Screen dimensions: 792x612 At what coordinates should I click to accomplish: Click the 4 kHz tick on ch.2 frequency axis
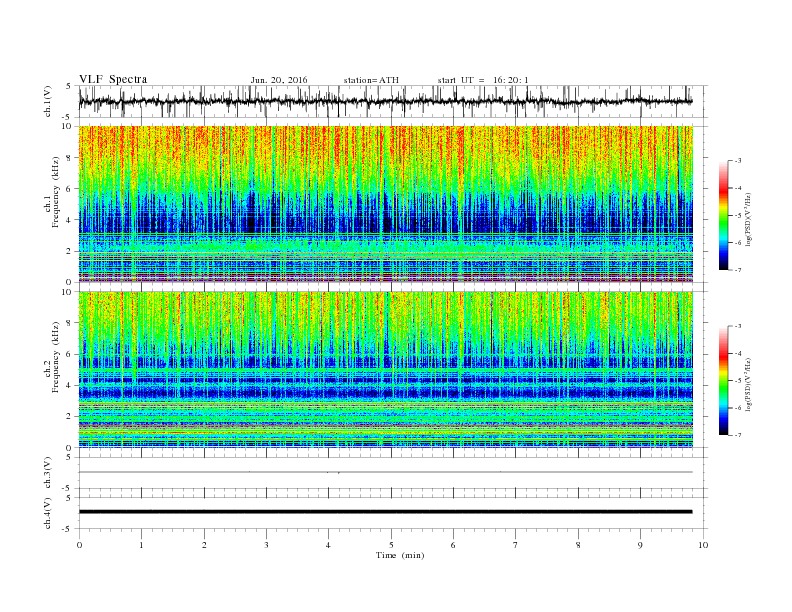coord(70,385)
